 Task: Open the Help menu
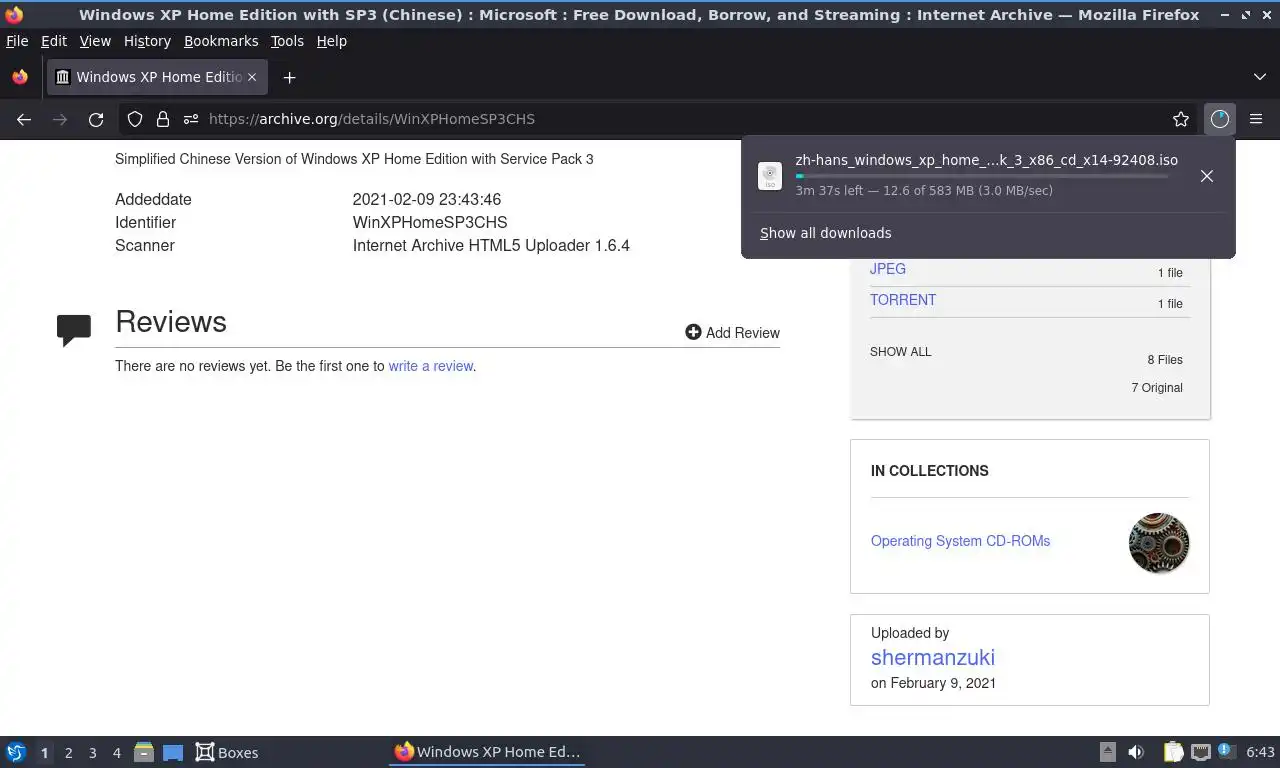[x=331, y=41]
